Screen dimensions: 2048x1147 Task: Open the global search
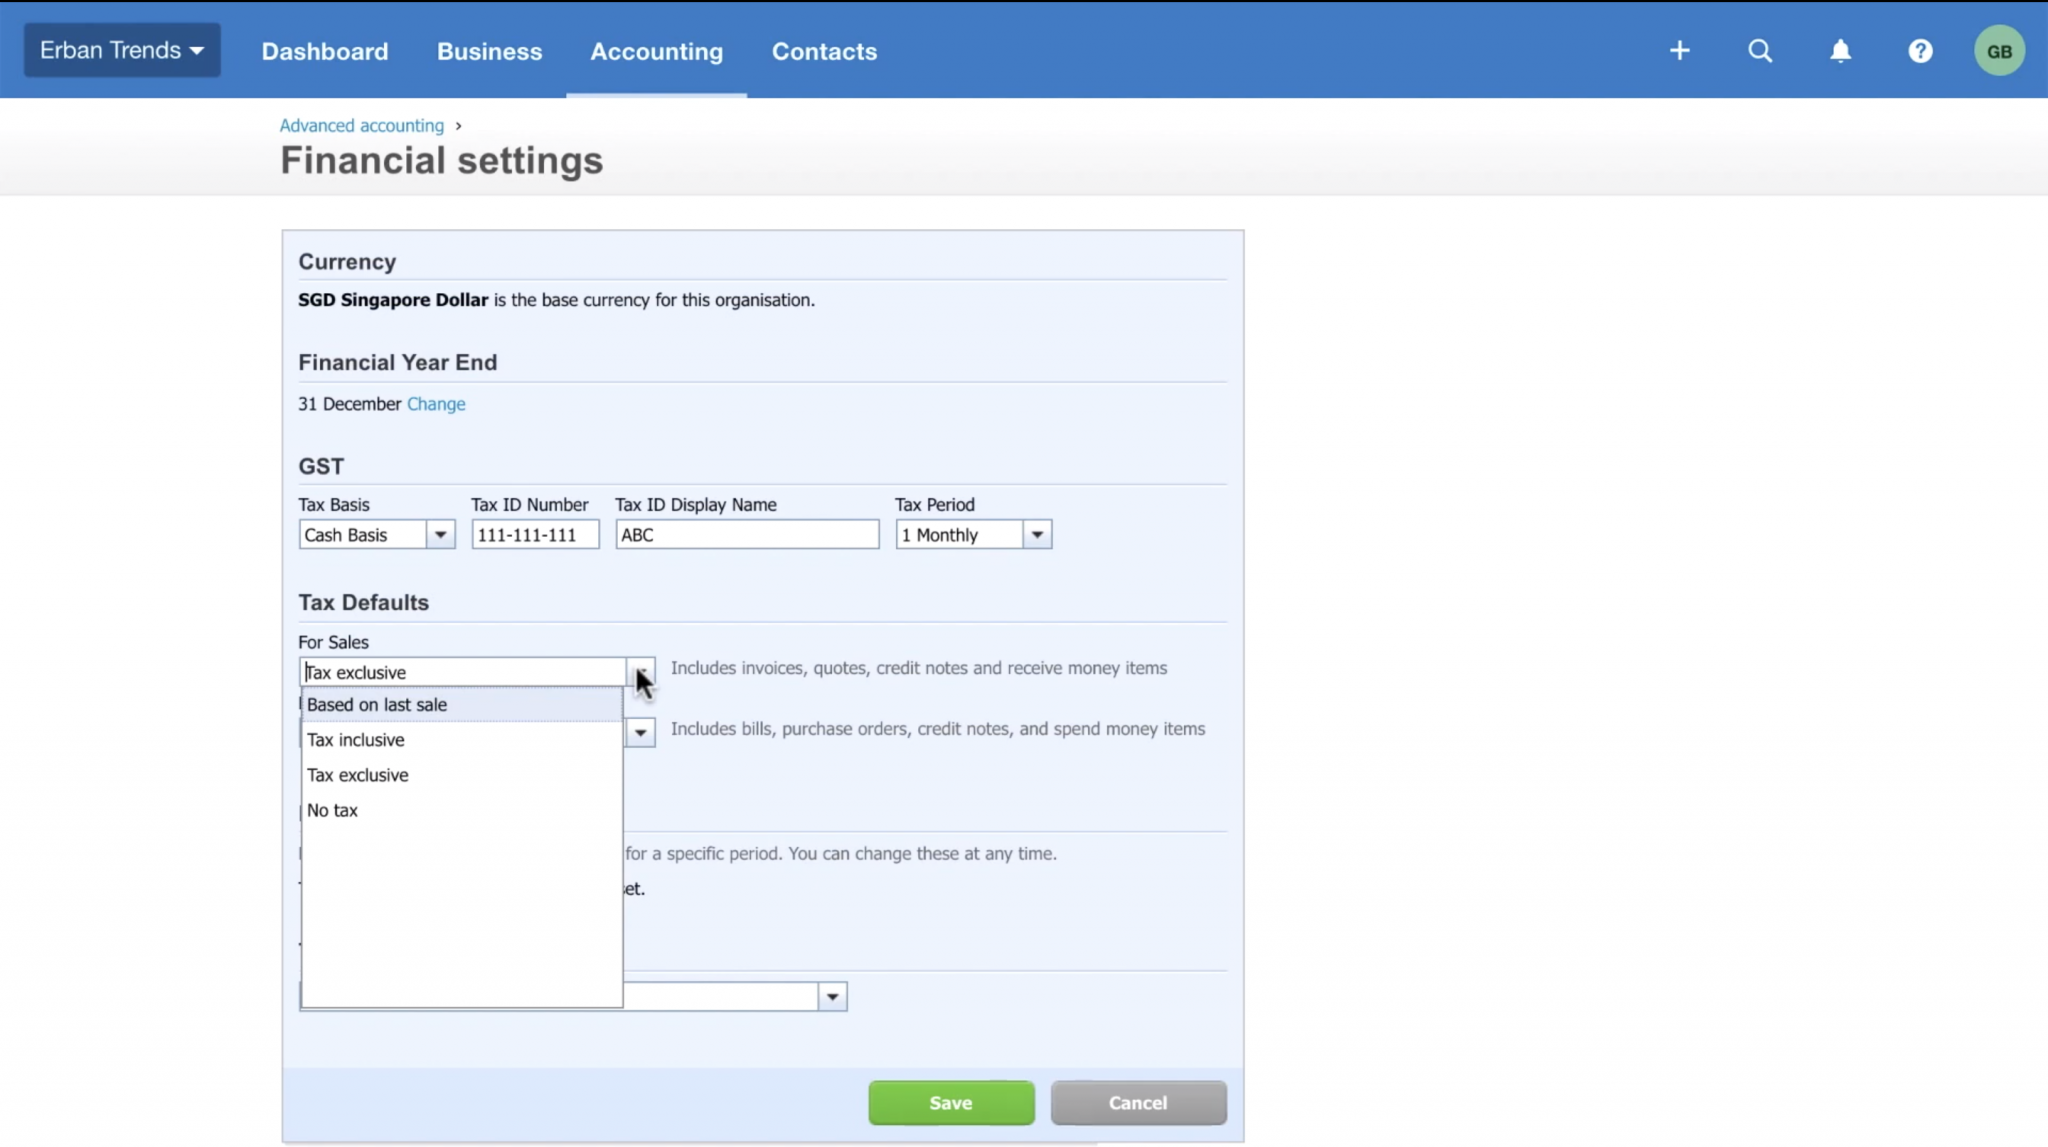tap(1759, 50)
